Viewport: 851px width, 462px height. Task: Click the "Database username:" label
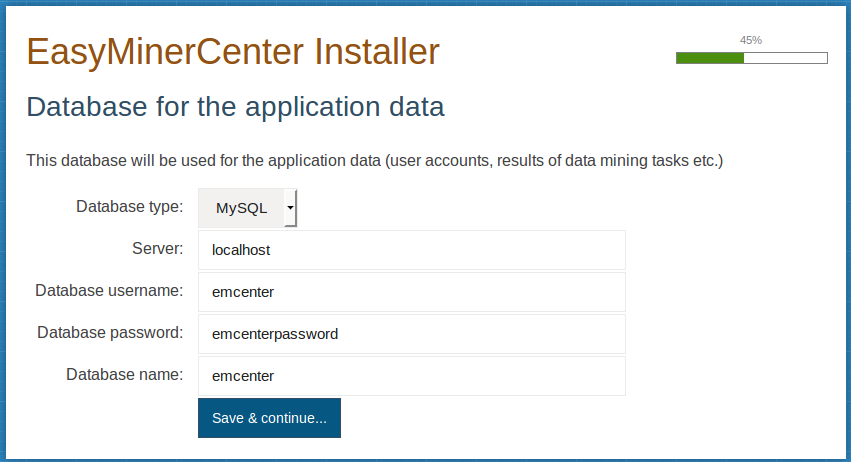click(109, 290)
